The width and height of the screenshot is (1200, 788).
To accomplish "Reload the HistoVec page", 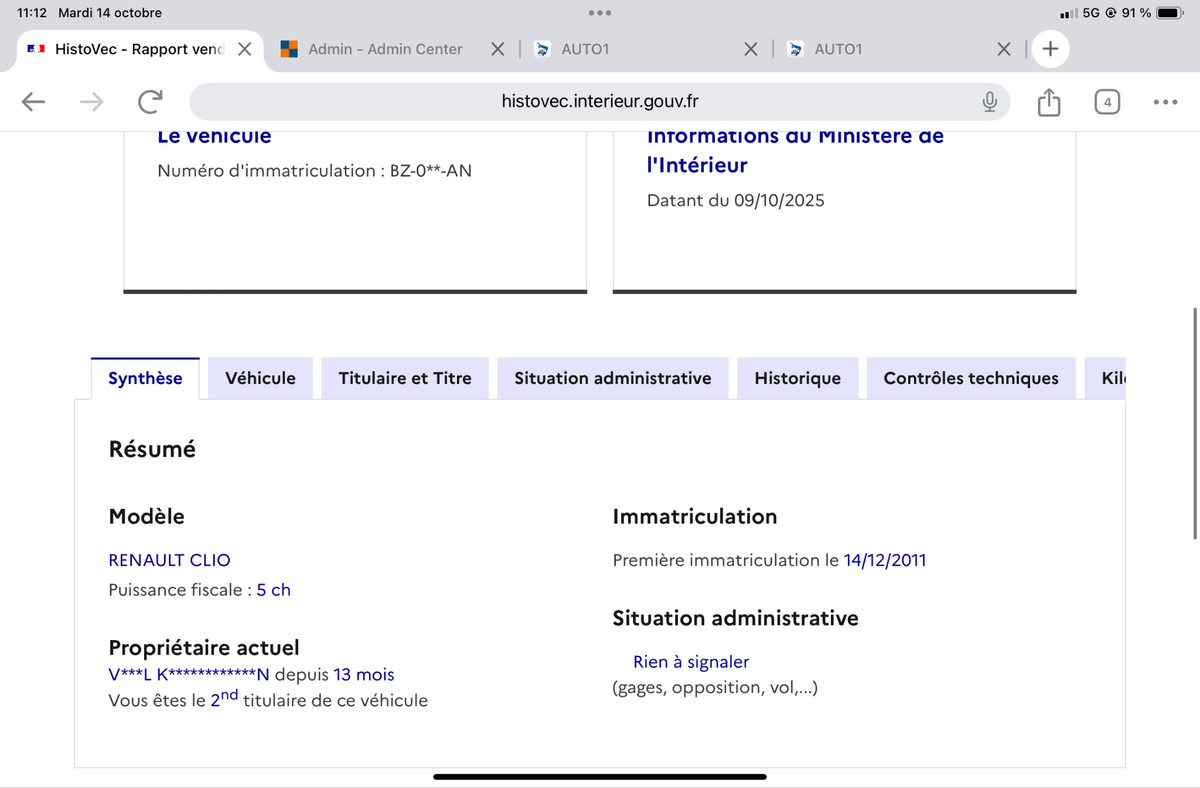I will [150, 101].
